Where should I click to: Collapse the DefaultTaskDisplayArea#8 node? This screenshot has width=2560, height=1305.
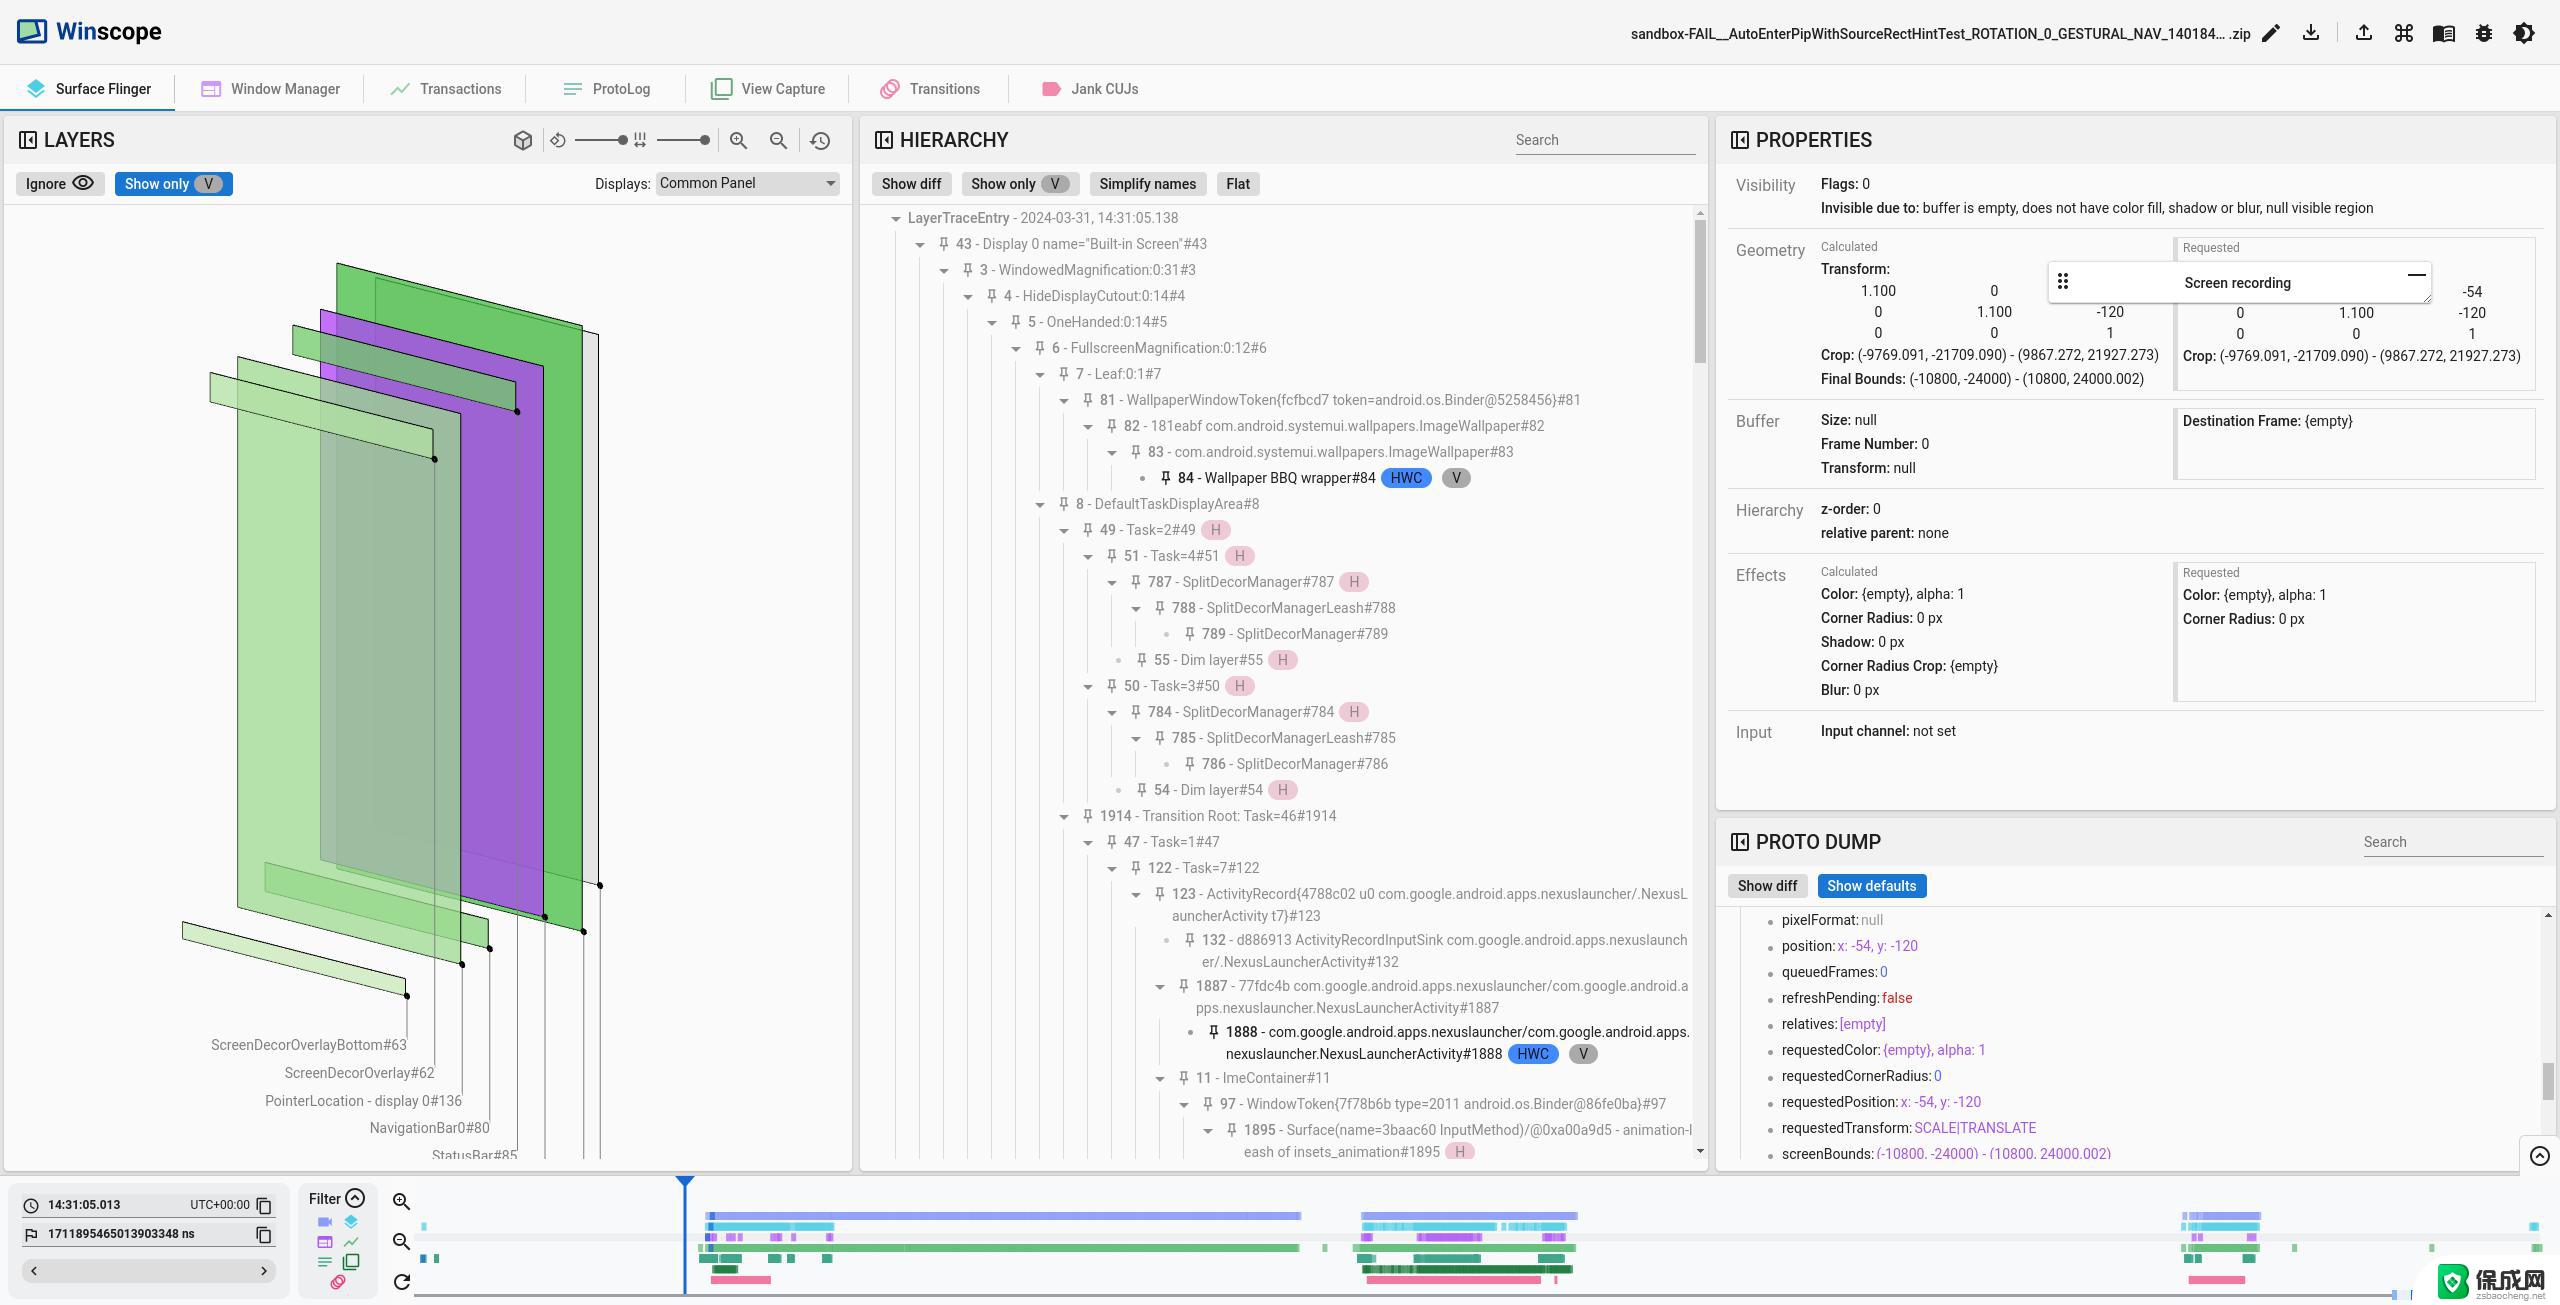pos(1040,504)
